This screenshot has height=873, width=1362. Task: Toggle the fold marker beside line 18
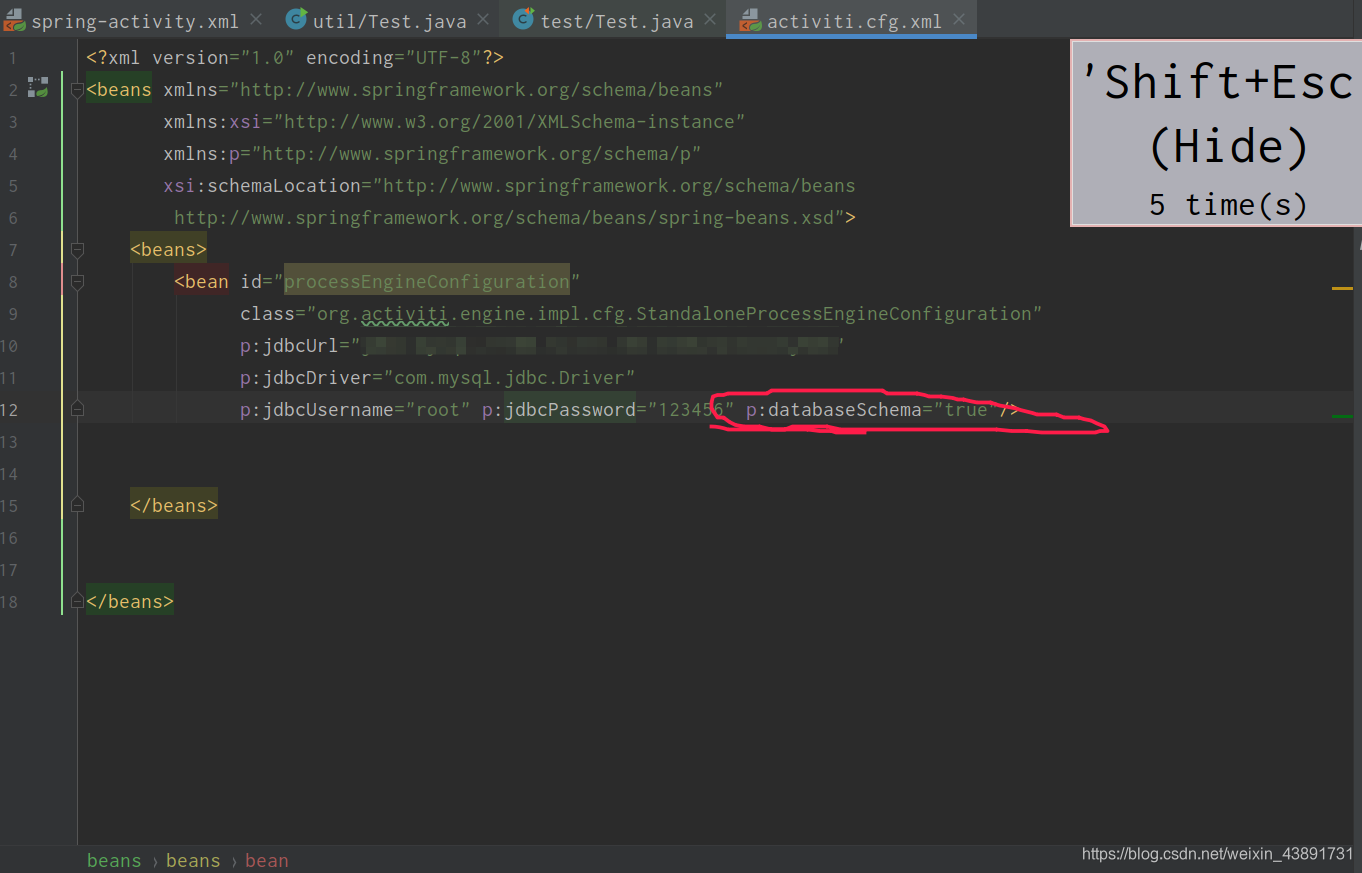tap(77, 601)
